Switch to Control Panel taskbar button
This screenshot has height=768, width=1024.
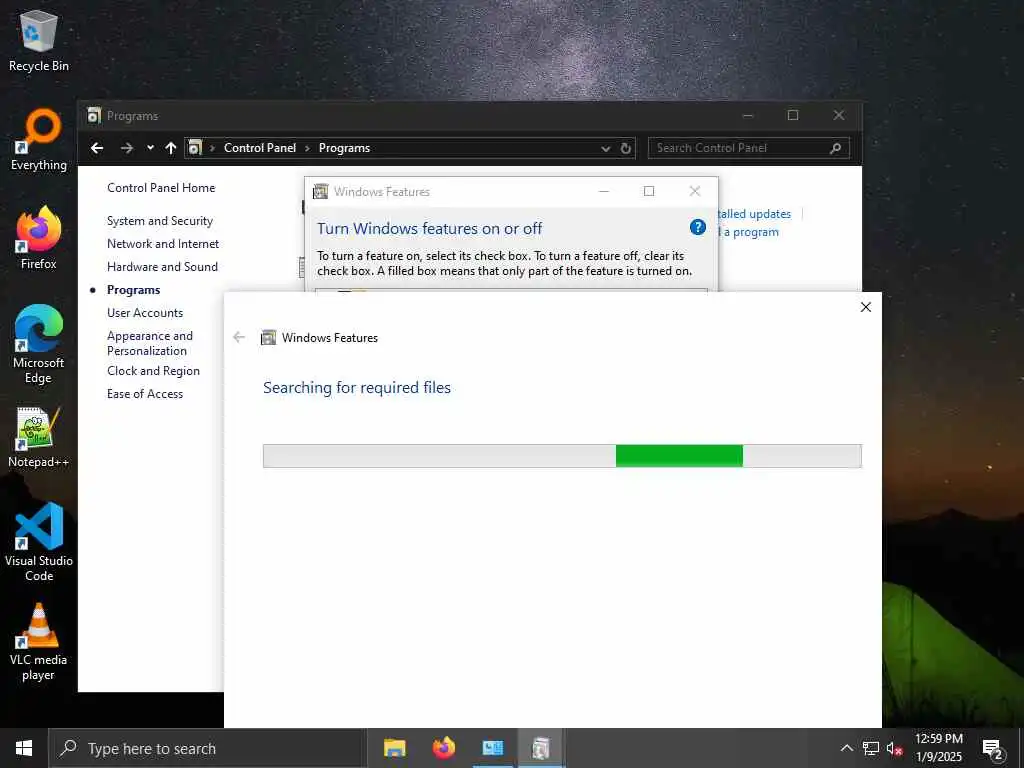click(x=492, y=748)
